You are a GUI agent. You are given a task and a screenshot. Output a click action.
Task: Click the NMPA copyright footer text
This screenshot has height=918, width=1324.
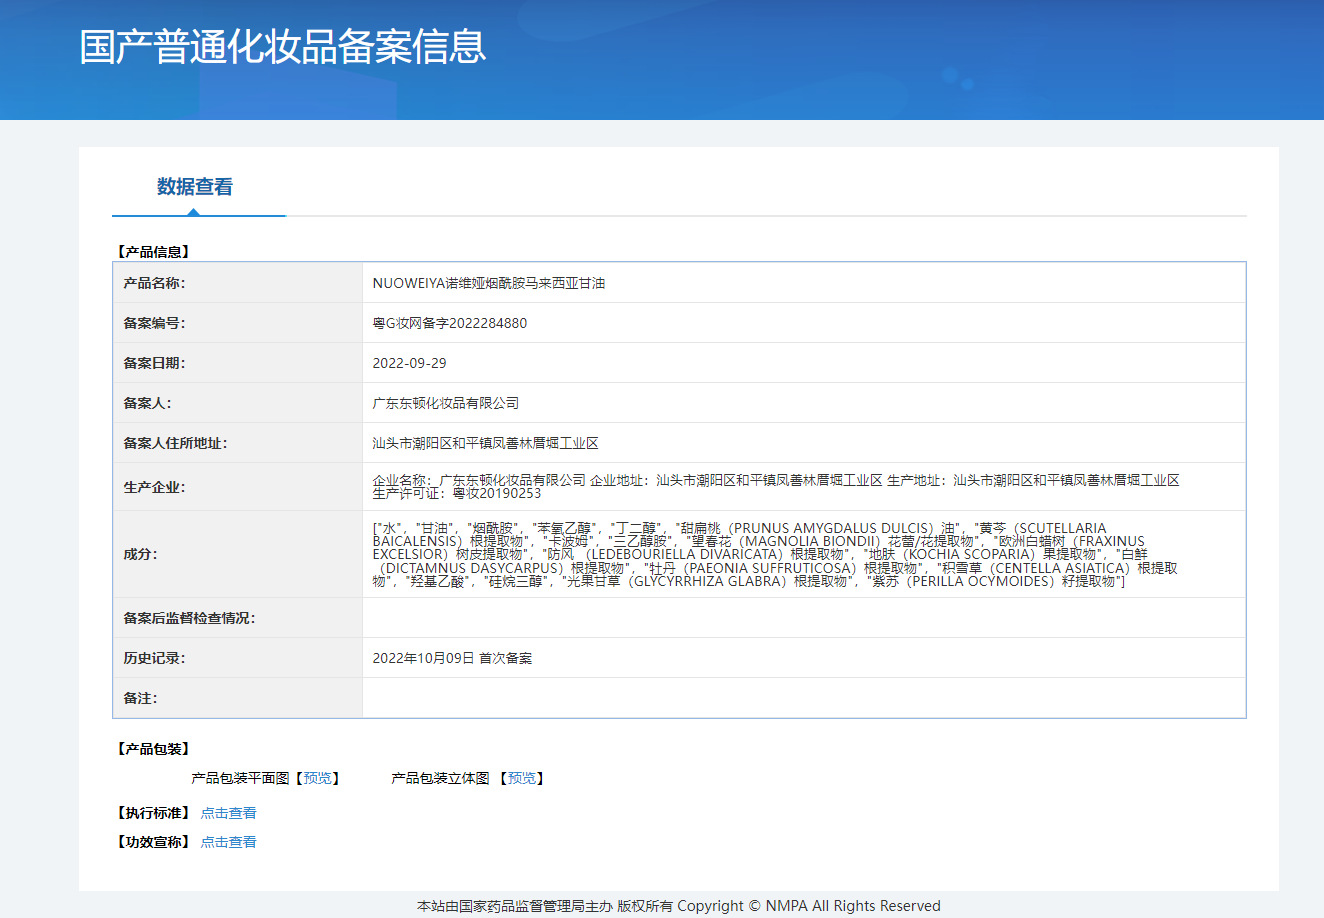(x=679, y=906)
